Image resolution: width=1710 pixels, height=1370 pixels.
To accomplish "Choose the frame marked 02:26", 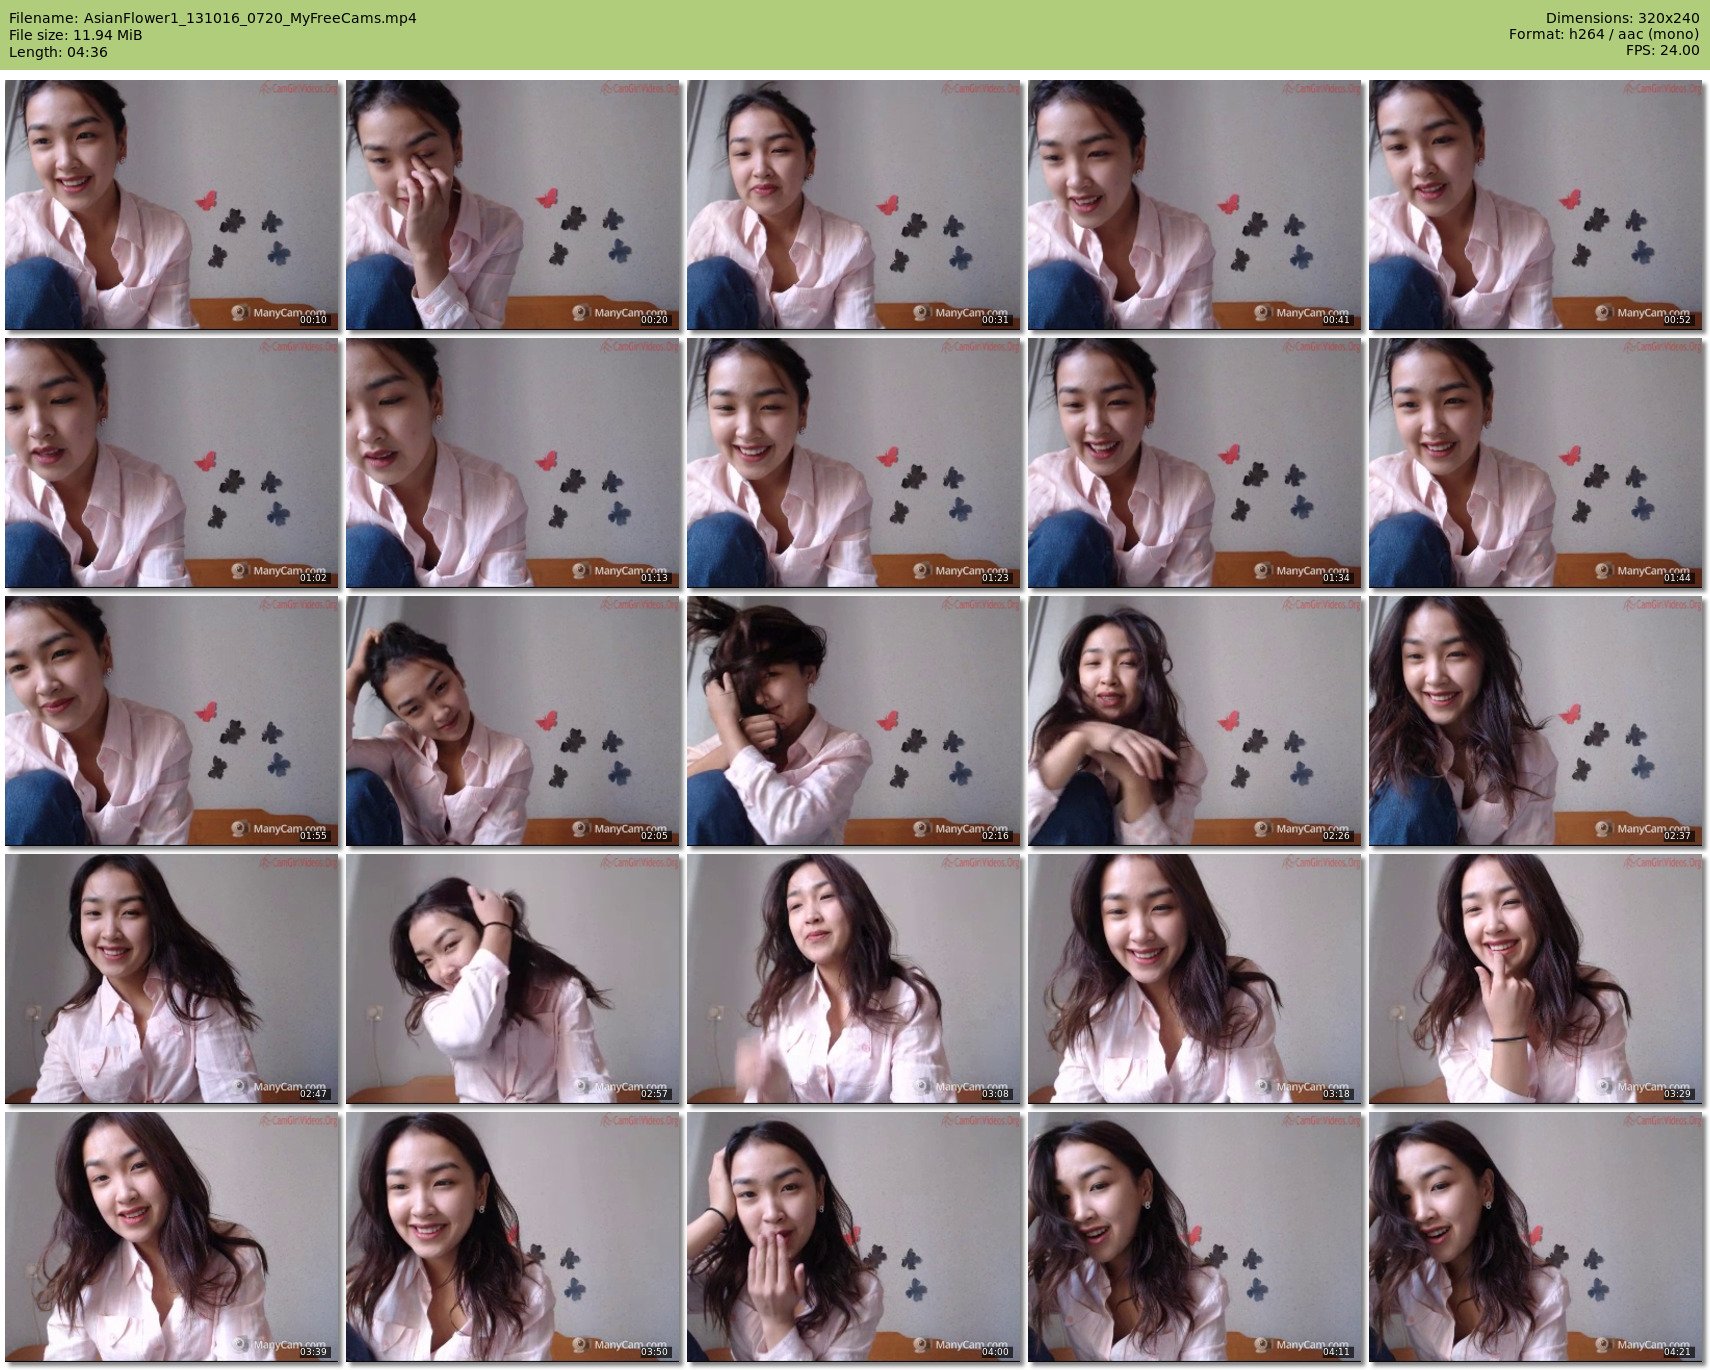I will (1195, 721).
